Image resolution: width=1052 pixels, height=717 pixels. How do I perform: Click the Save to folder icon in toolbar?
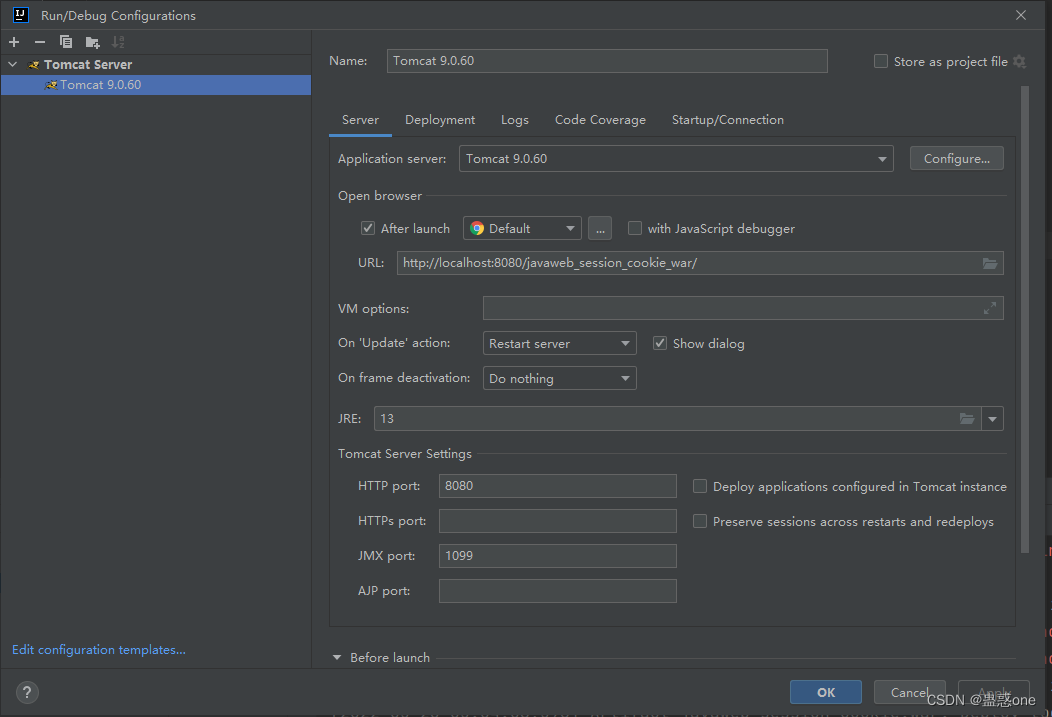tap(92, 42)
